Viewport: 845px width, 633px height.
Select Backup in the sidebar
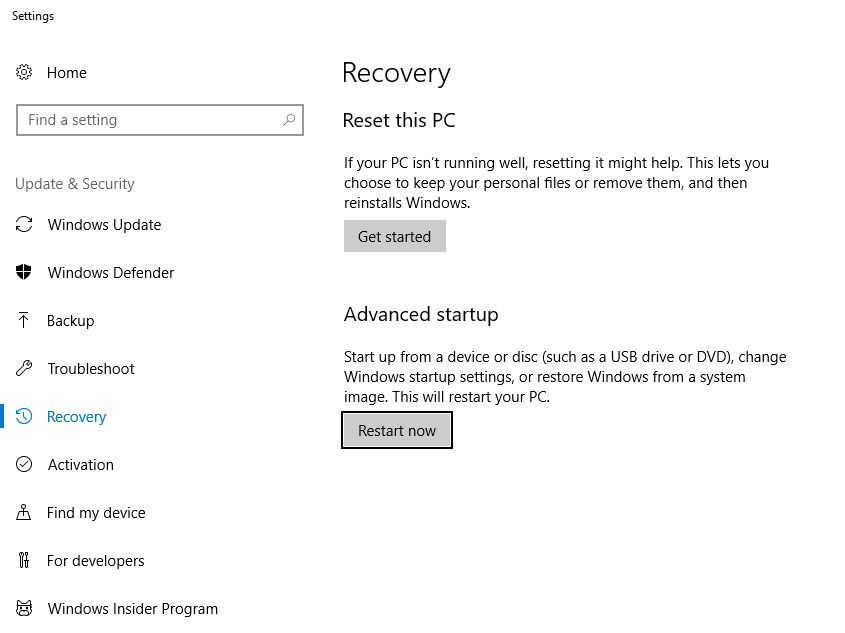70,321
